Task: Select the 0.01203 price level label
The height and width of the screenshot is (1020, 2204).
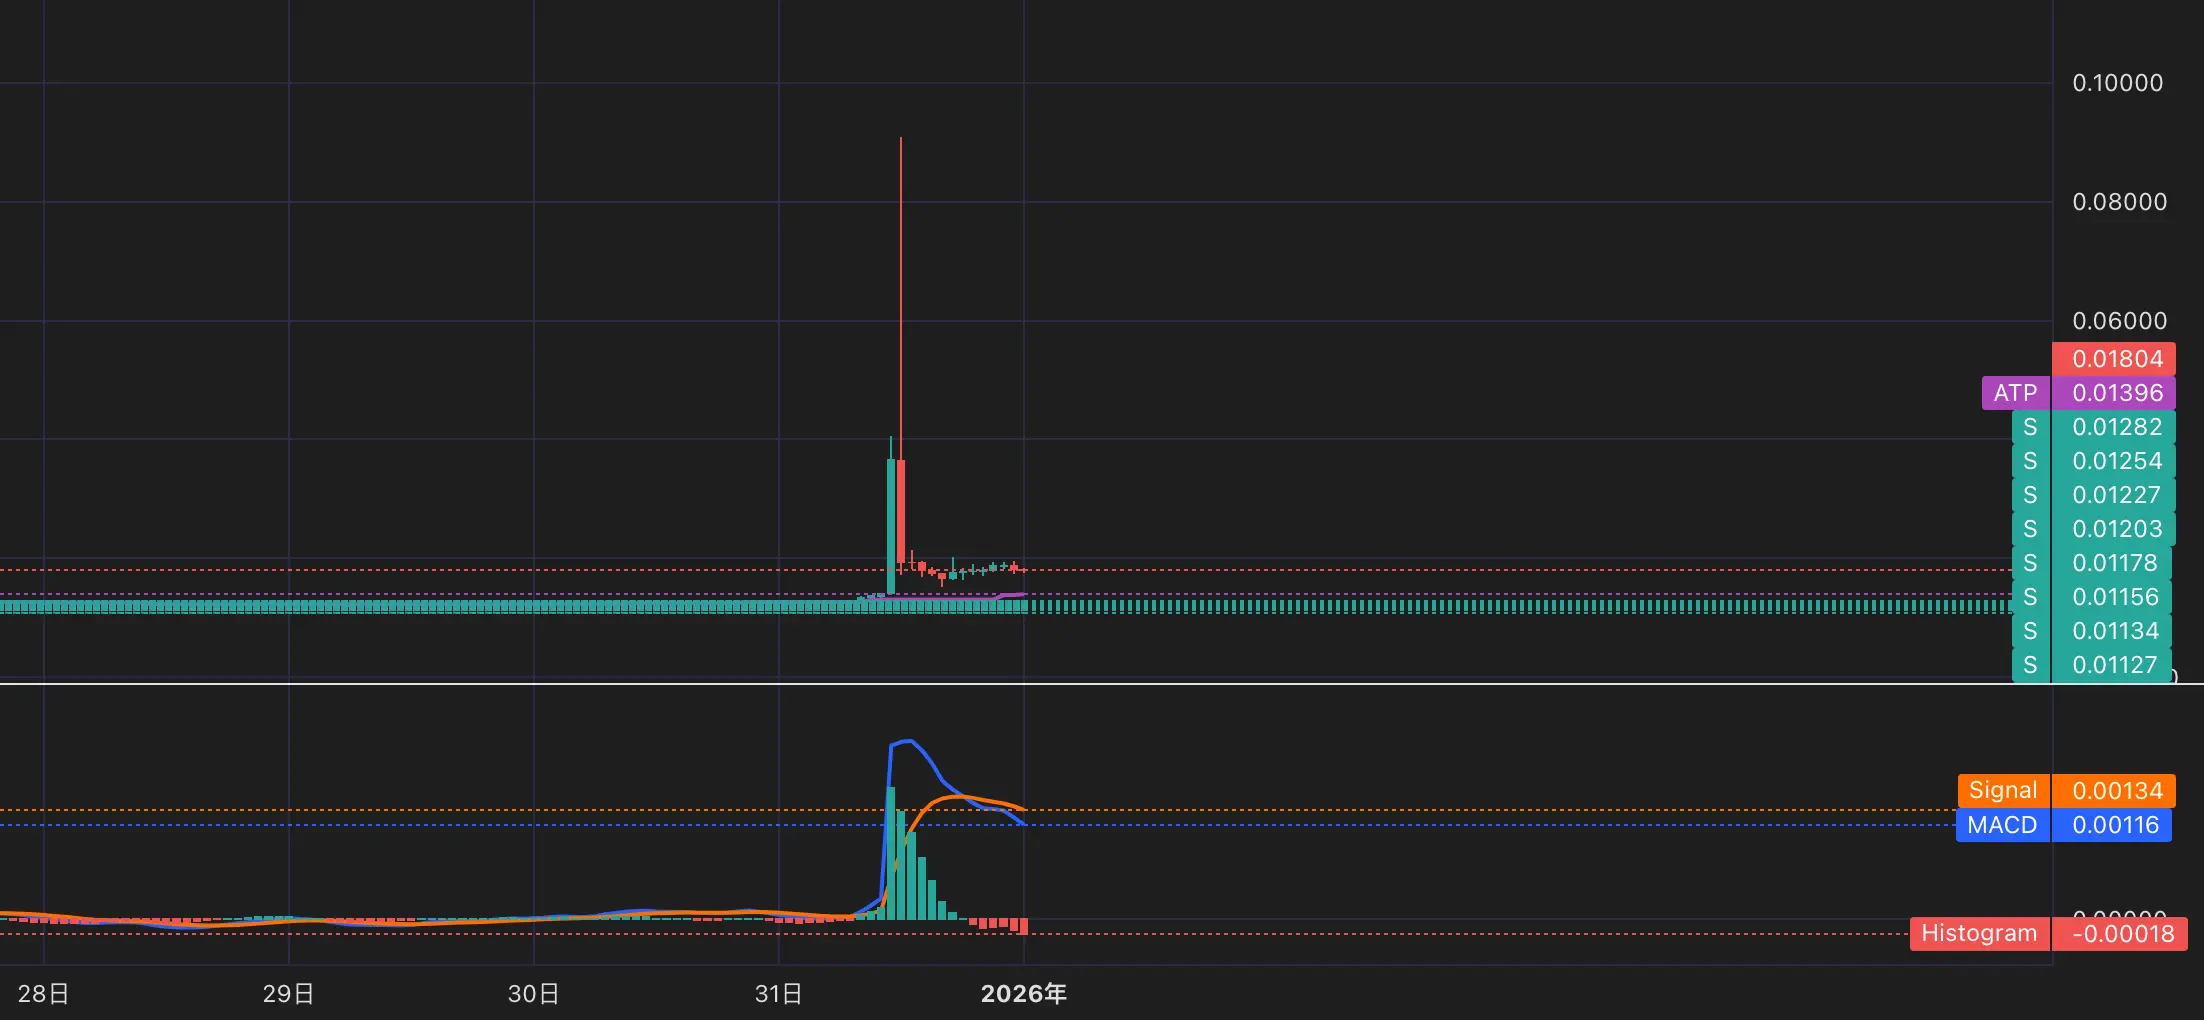Action: (x=2113, y=529)
